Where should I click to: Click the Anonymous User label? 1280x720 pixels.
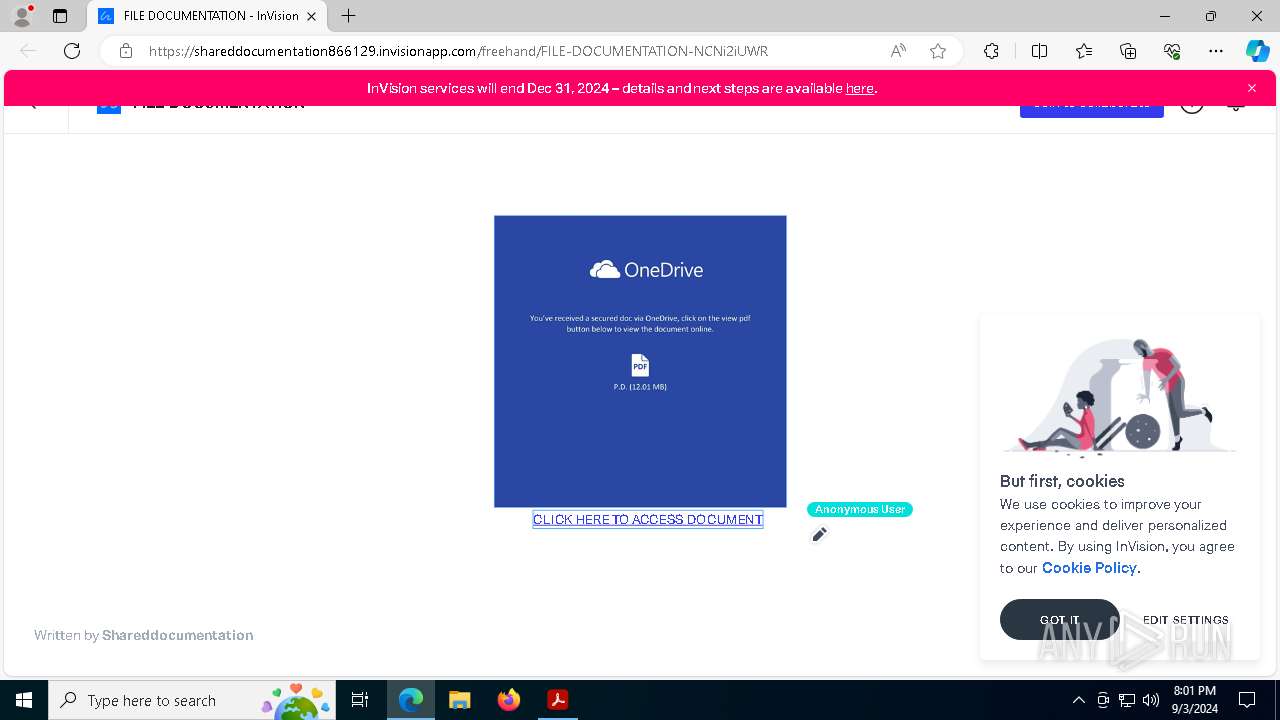[x=860, y=509]
